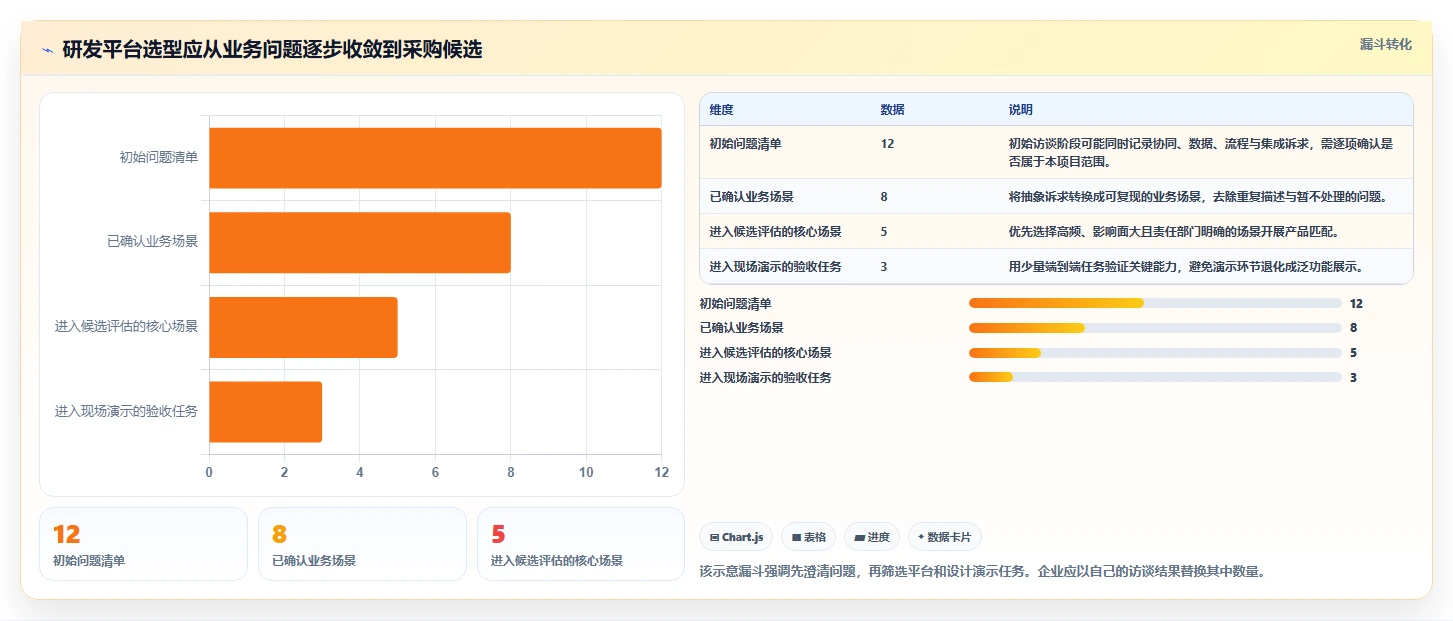Click the 进入现场演示的验收任务 progress bar
Image resolution: width=1453 pixels, height=621 pixels.
pos(1155,377)
